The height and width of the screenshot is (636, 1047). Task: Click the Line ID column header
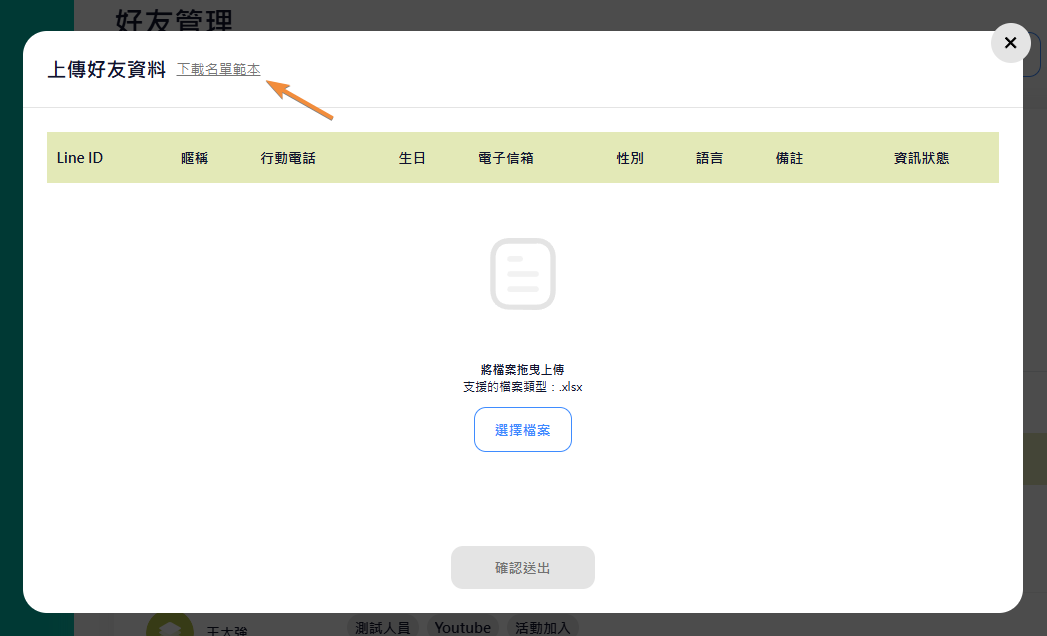[x=80, y=158]
